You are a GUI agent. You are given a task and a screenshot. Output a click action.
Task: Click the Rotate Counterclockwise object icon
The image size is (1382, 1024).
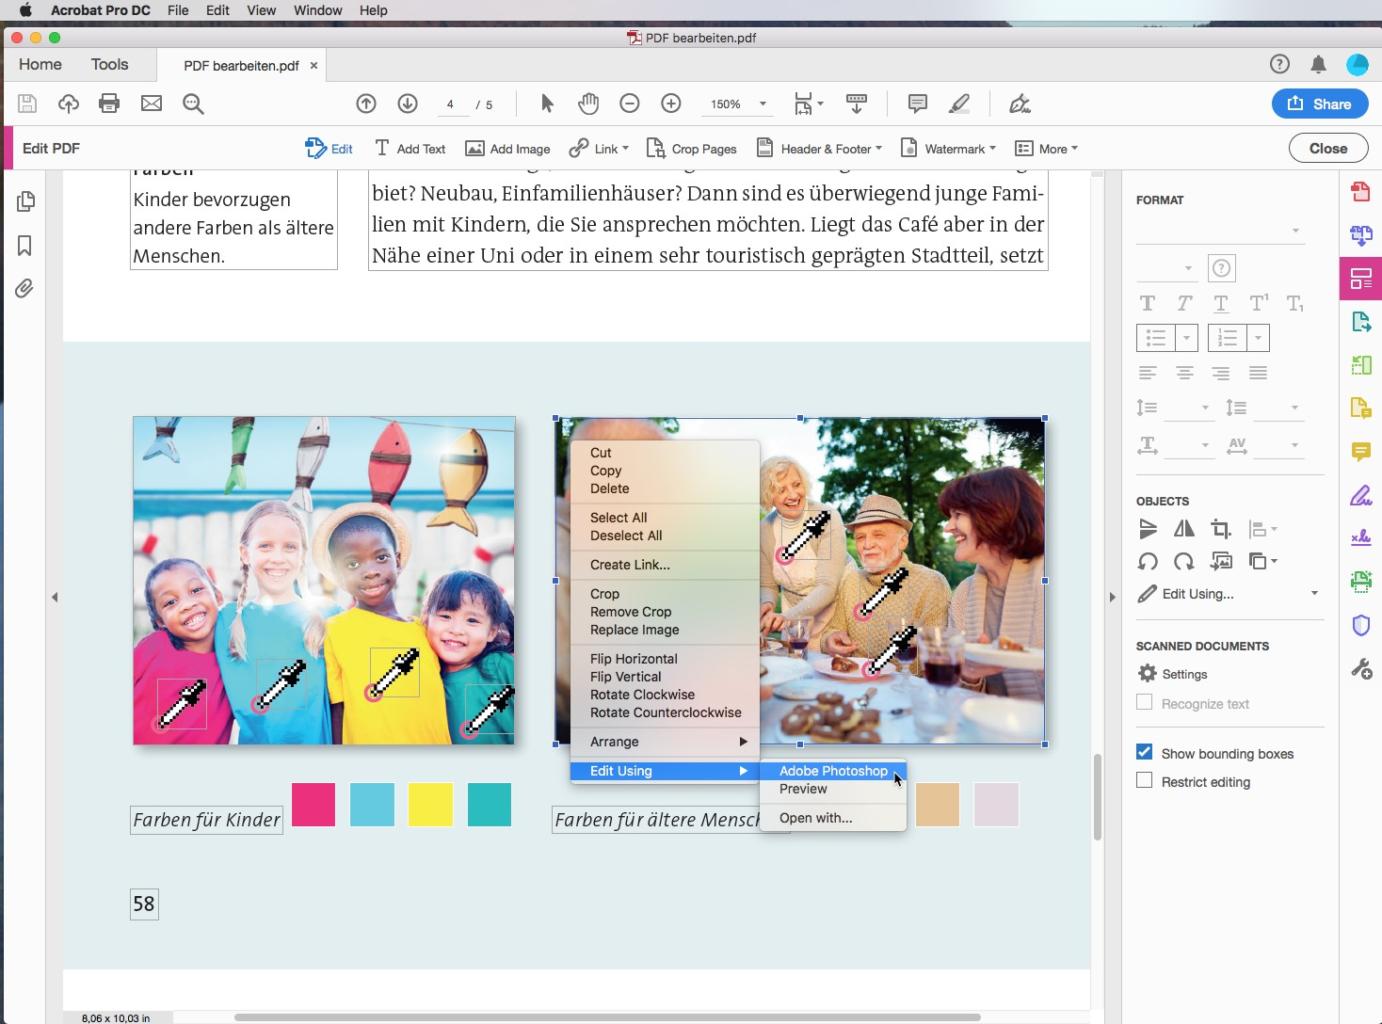tap(1148, 561)
